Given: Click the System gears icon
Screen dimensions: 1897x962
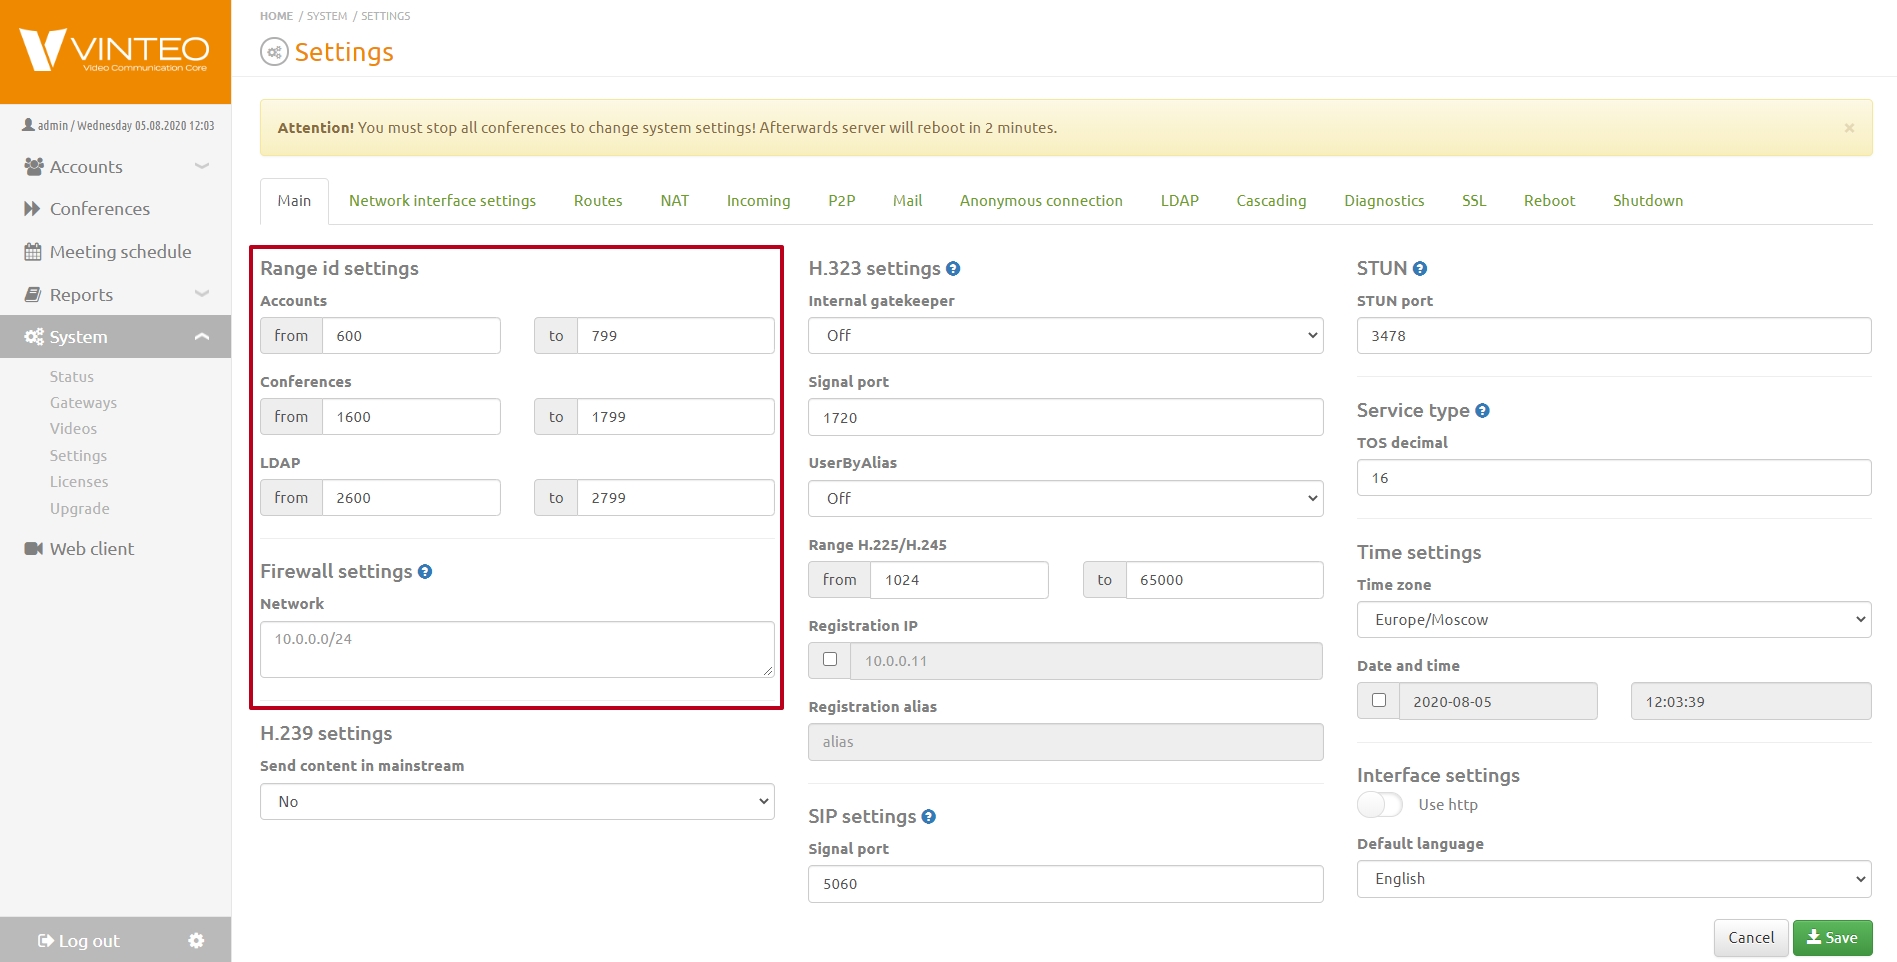Looking at the screenshot, I should pyautogui.click(x=34, y=337).
